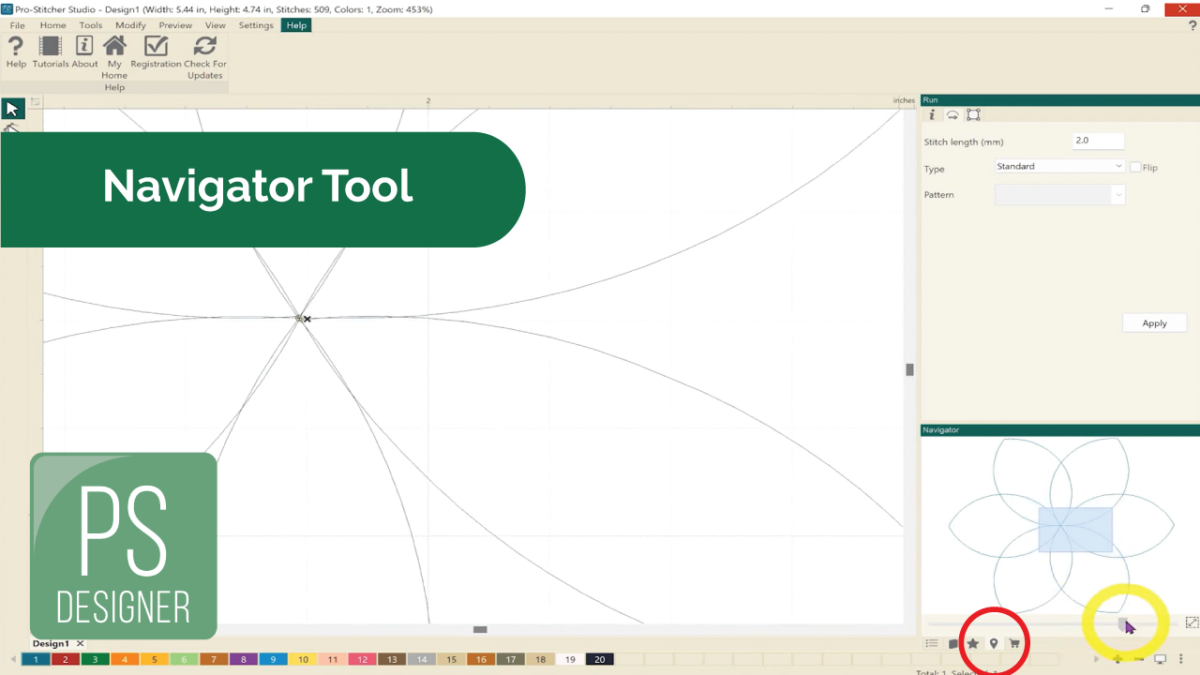Open the shopping cart in the Navigator bar

(x=1014, y=643)
